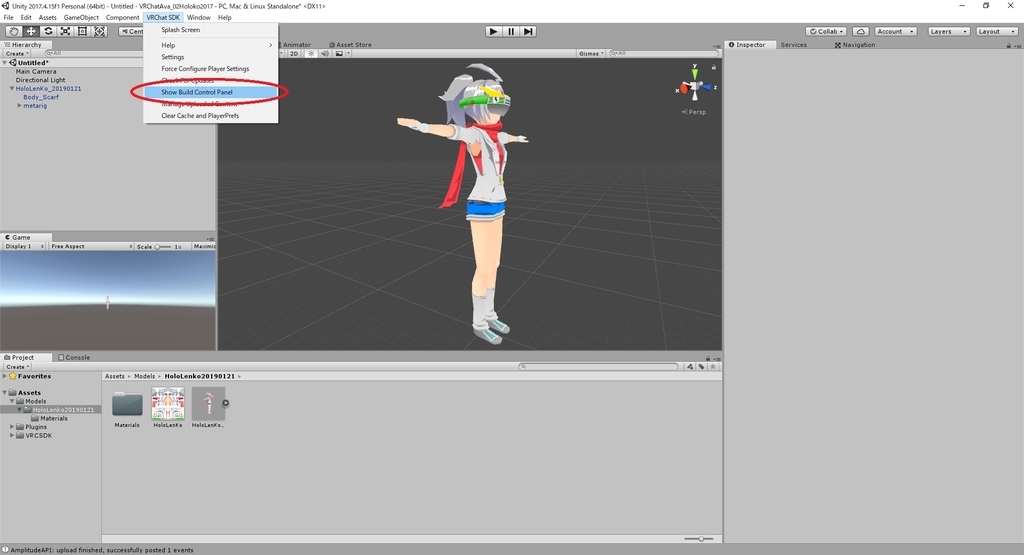Expand the VRCSDK folder arrow
This screenshot has height=555, width=1024.
coord(12,435)
